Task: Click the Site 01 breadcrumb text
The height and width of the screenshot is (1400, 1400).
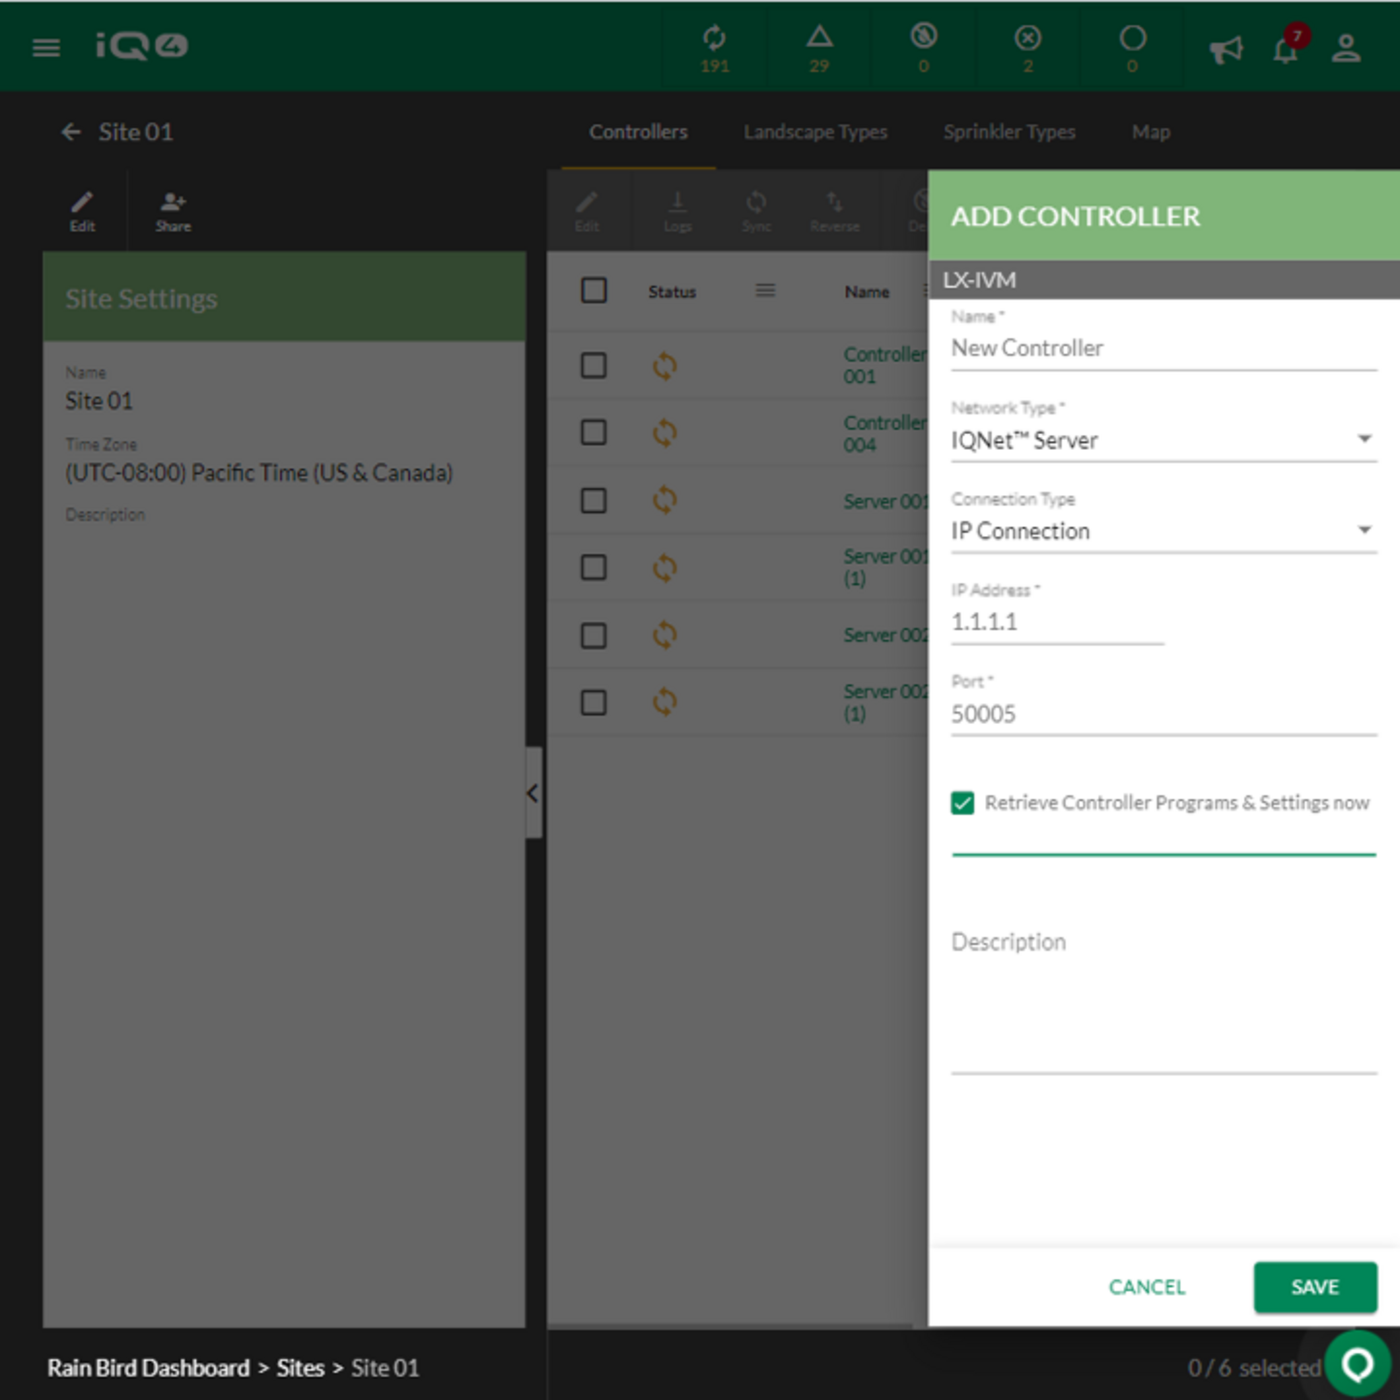Action: coord(385,1367)
